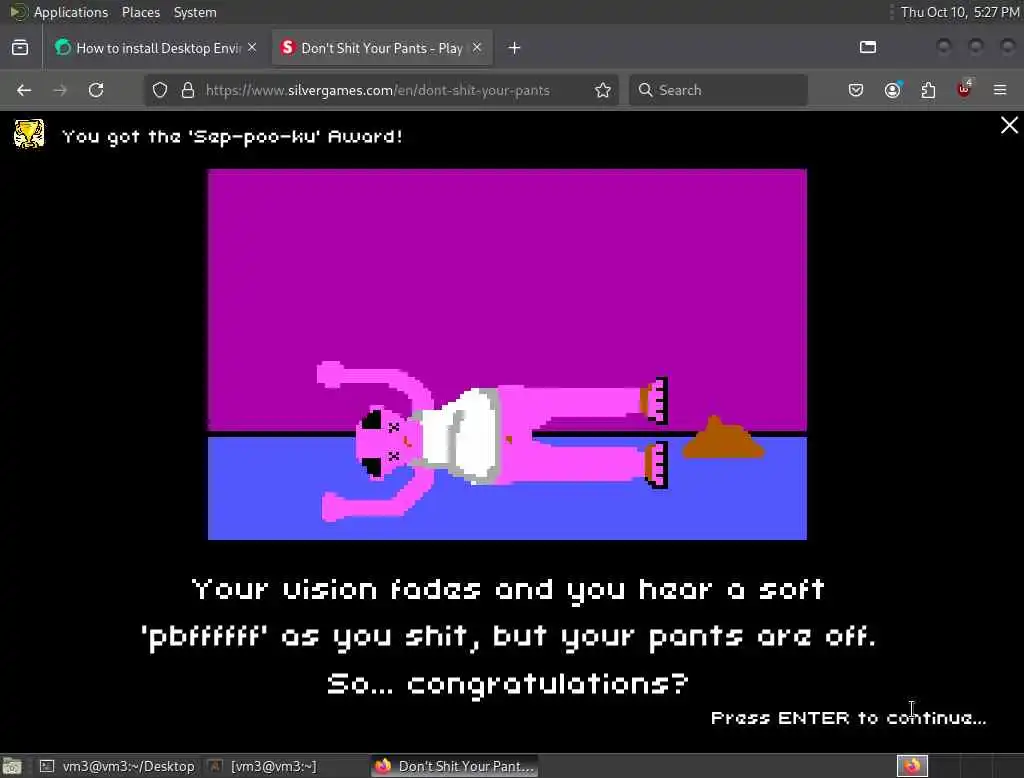Switch to vm3@vm3:~/Desktop terminal window

tap(118, 766)
